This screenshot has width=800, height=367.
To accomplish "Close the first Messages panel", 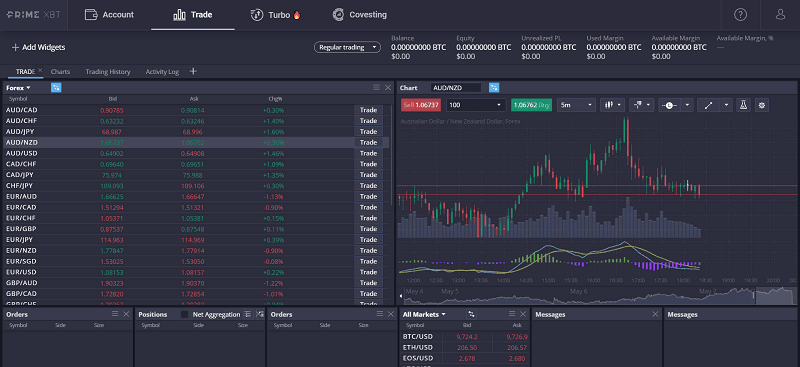I will click(x=655, y=314).
